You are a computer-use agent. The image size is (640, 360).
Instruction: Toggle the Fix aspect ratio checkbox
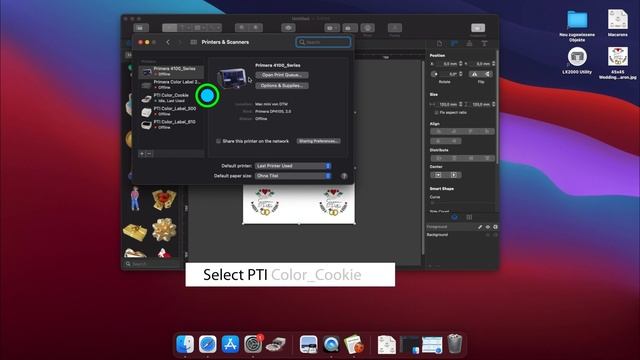pos(436,113)
